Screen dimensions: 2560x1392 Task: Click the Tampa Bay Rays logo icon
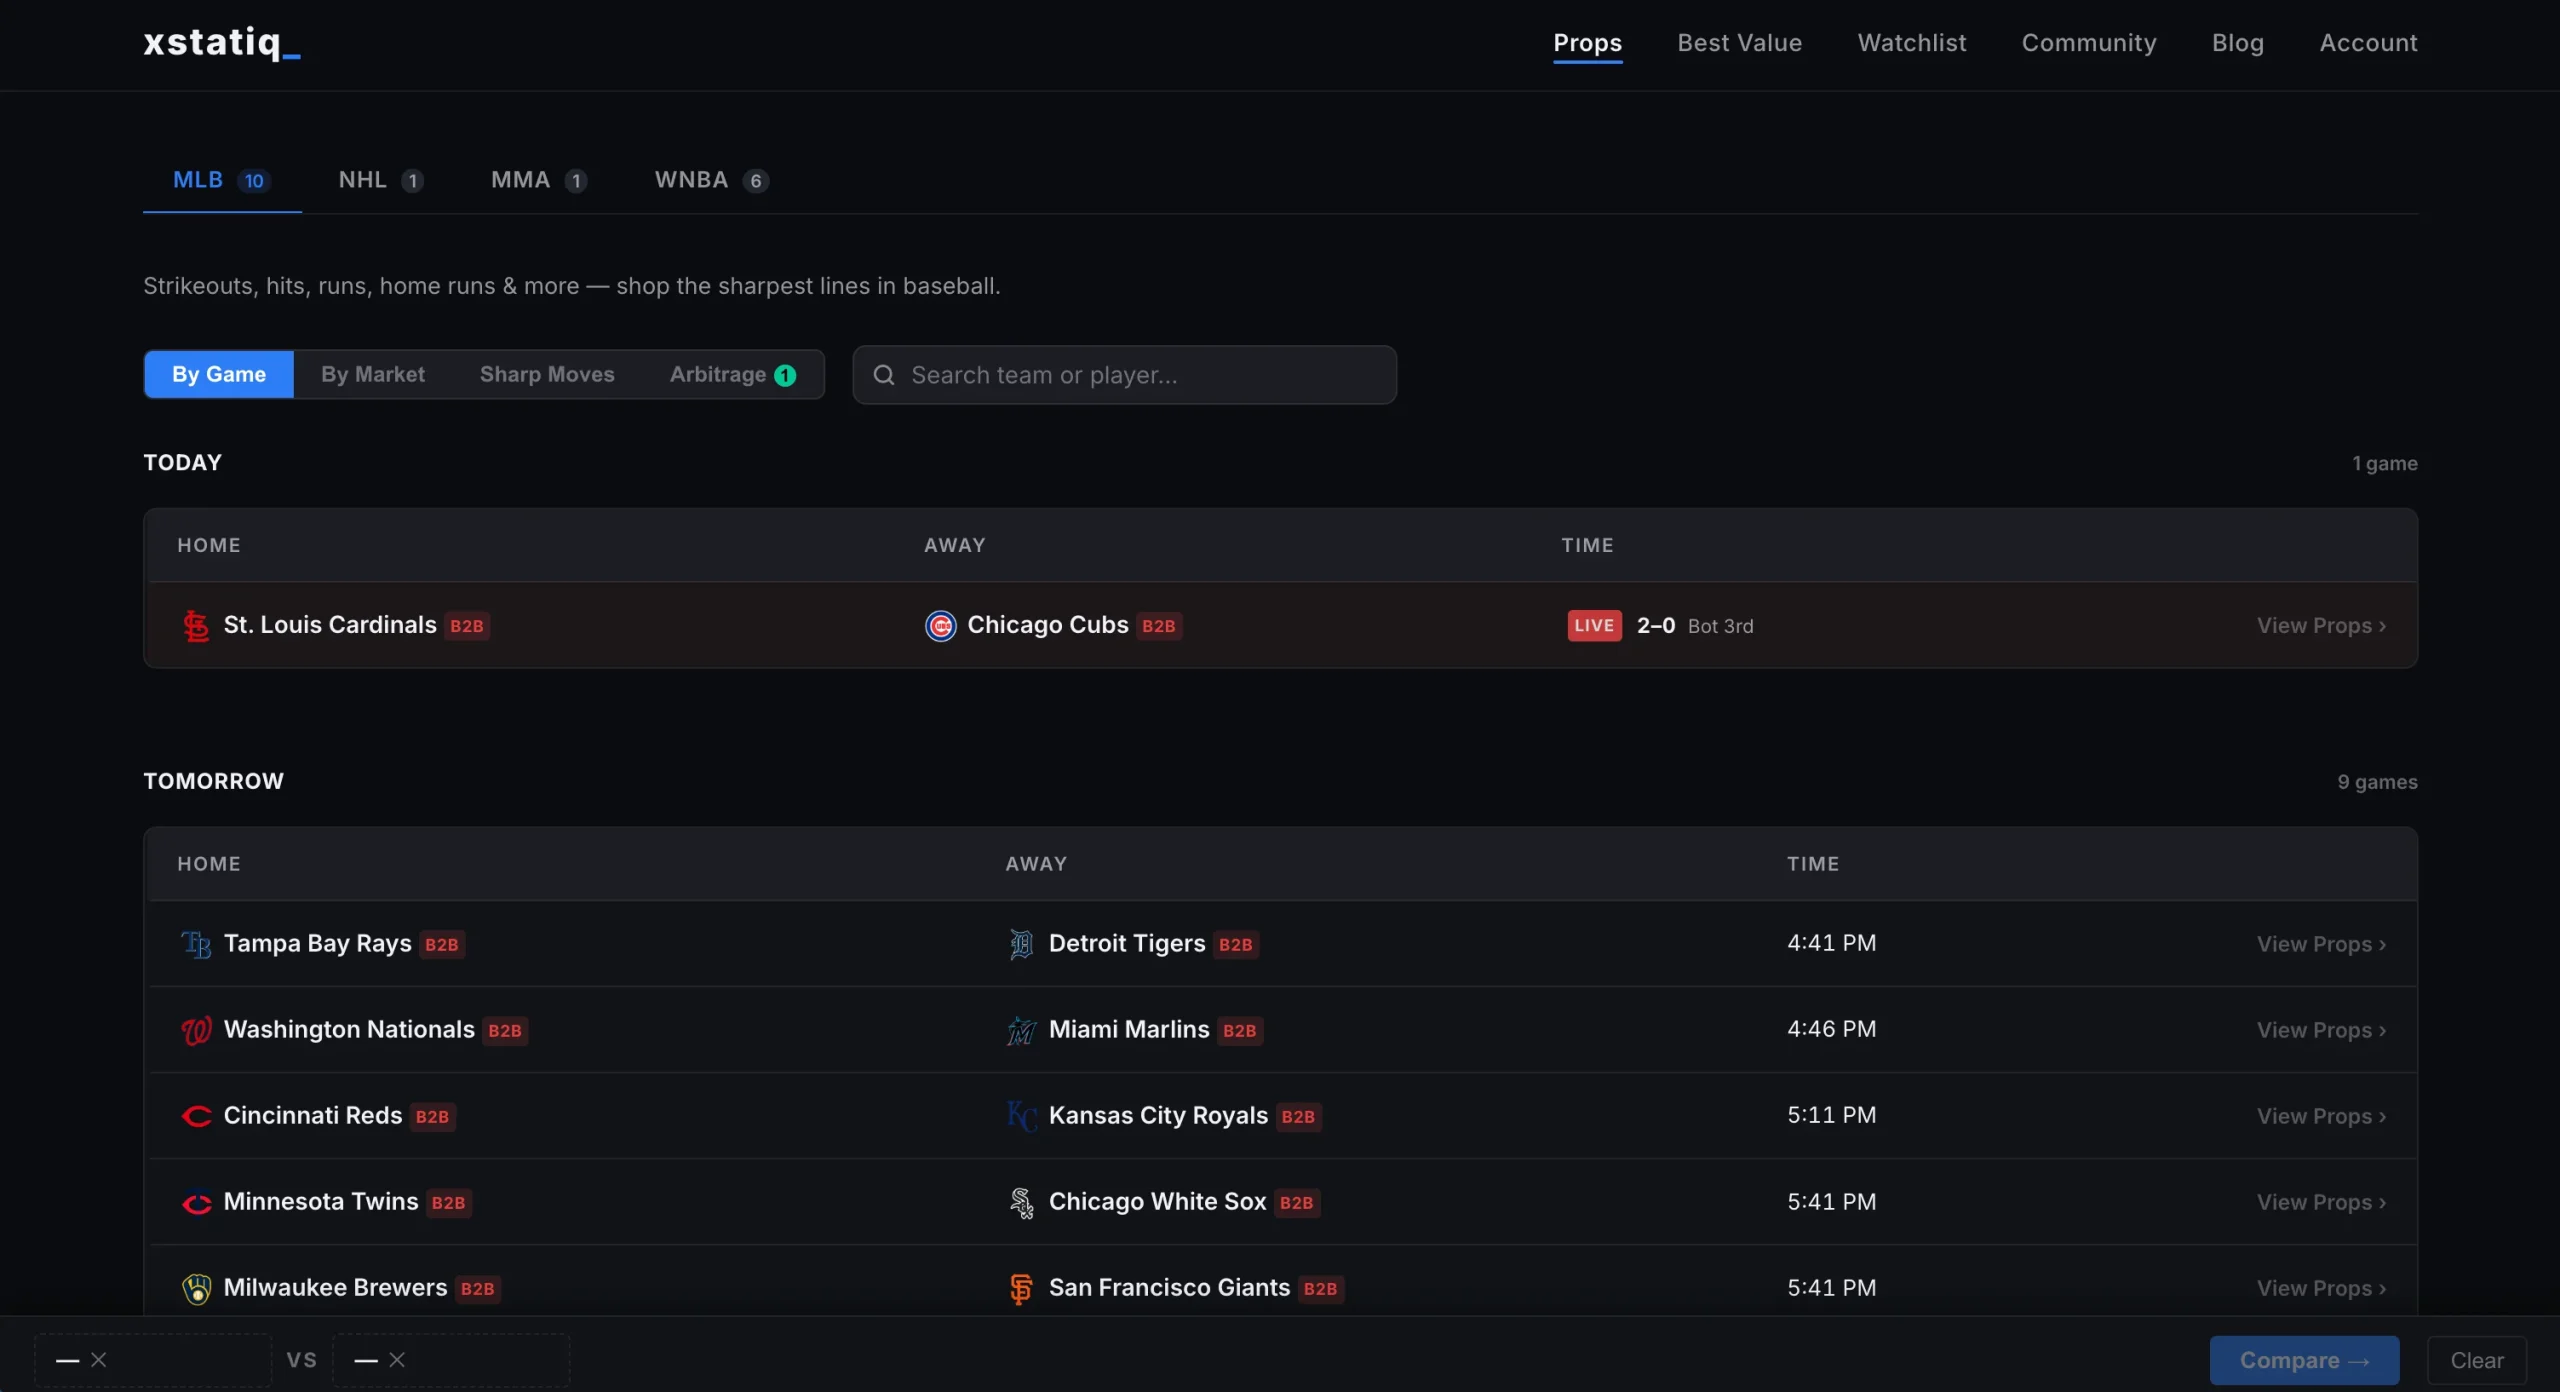tap(196, 944)
